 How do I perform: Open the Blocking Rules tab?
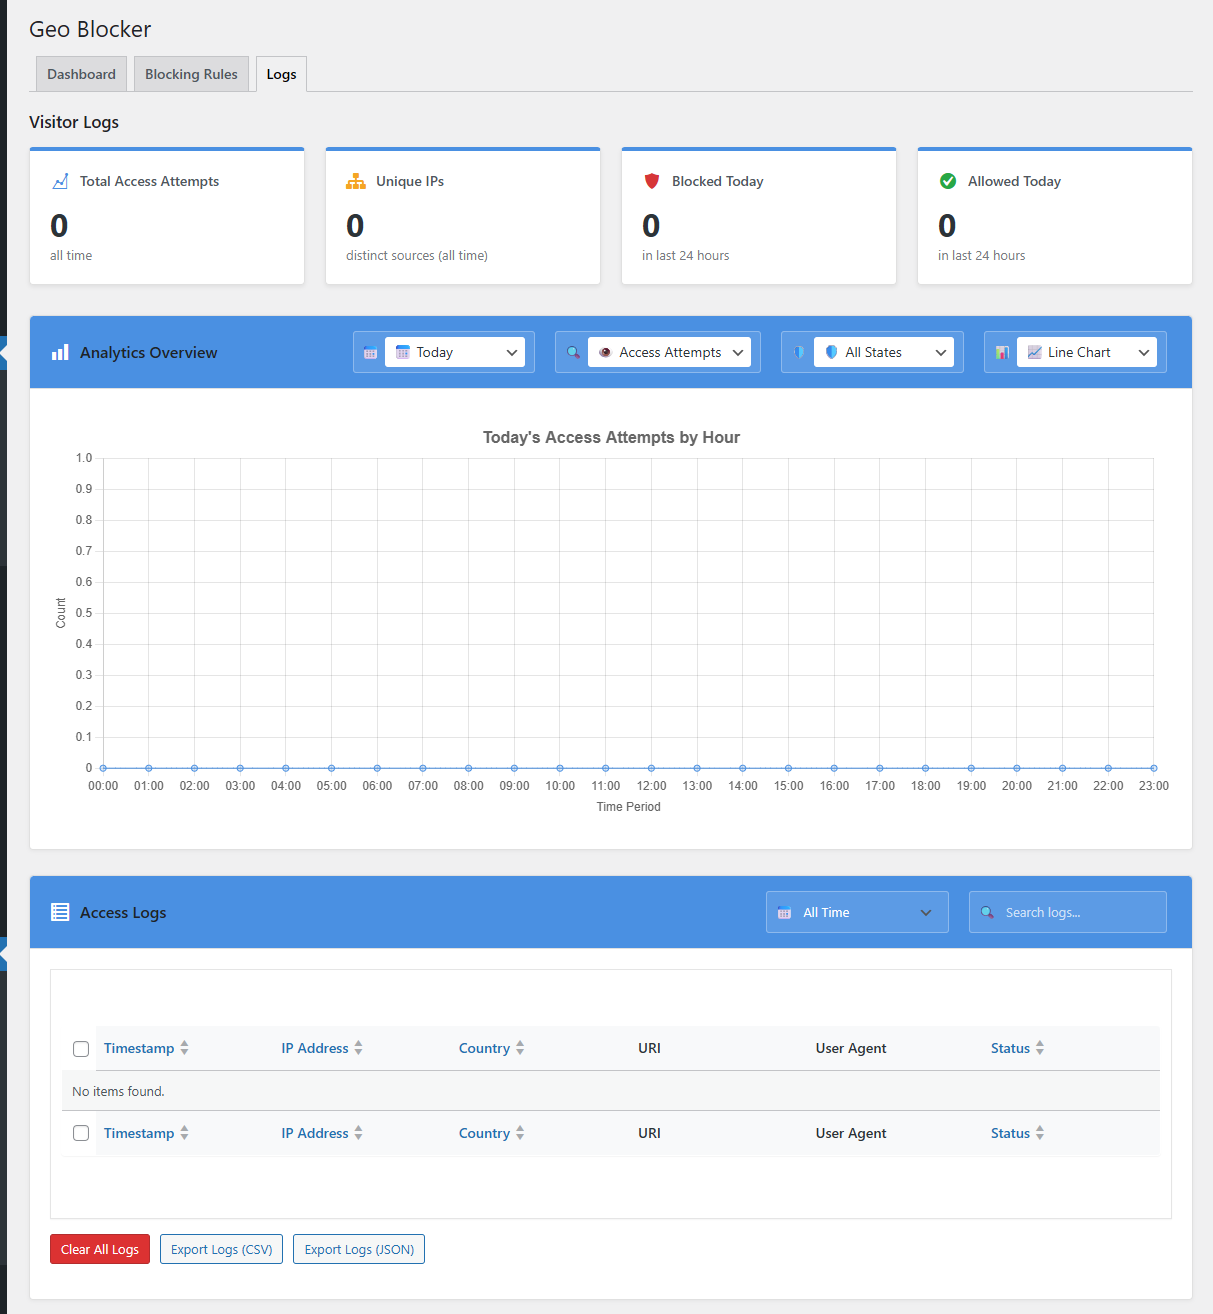pyautogui.click(x=191, y=74)
